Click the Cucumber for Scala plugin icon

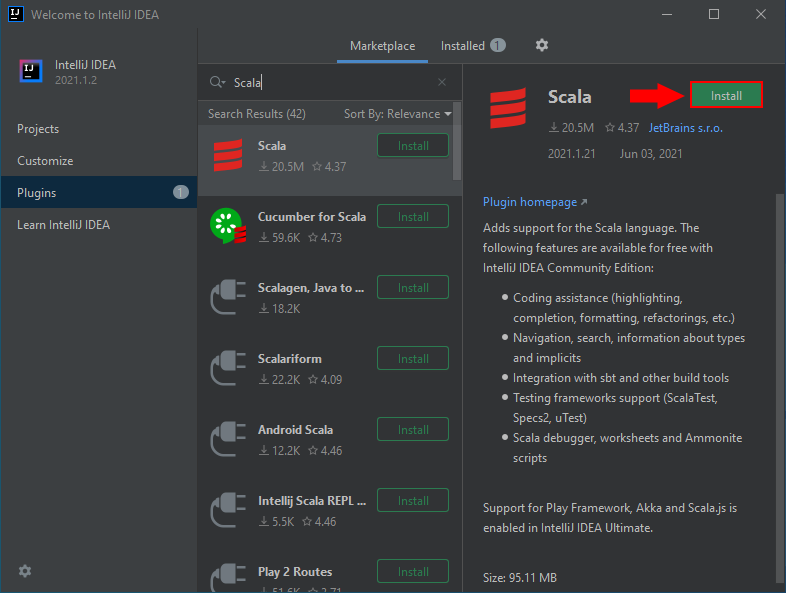click(228, 226)
